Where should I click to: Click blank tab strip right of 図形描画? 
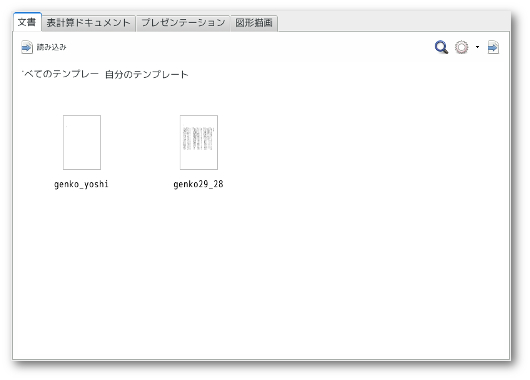[x=392, y=23]
